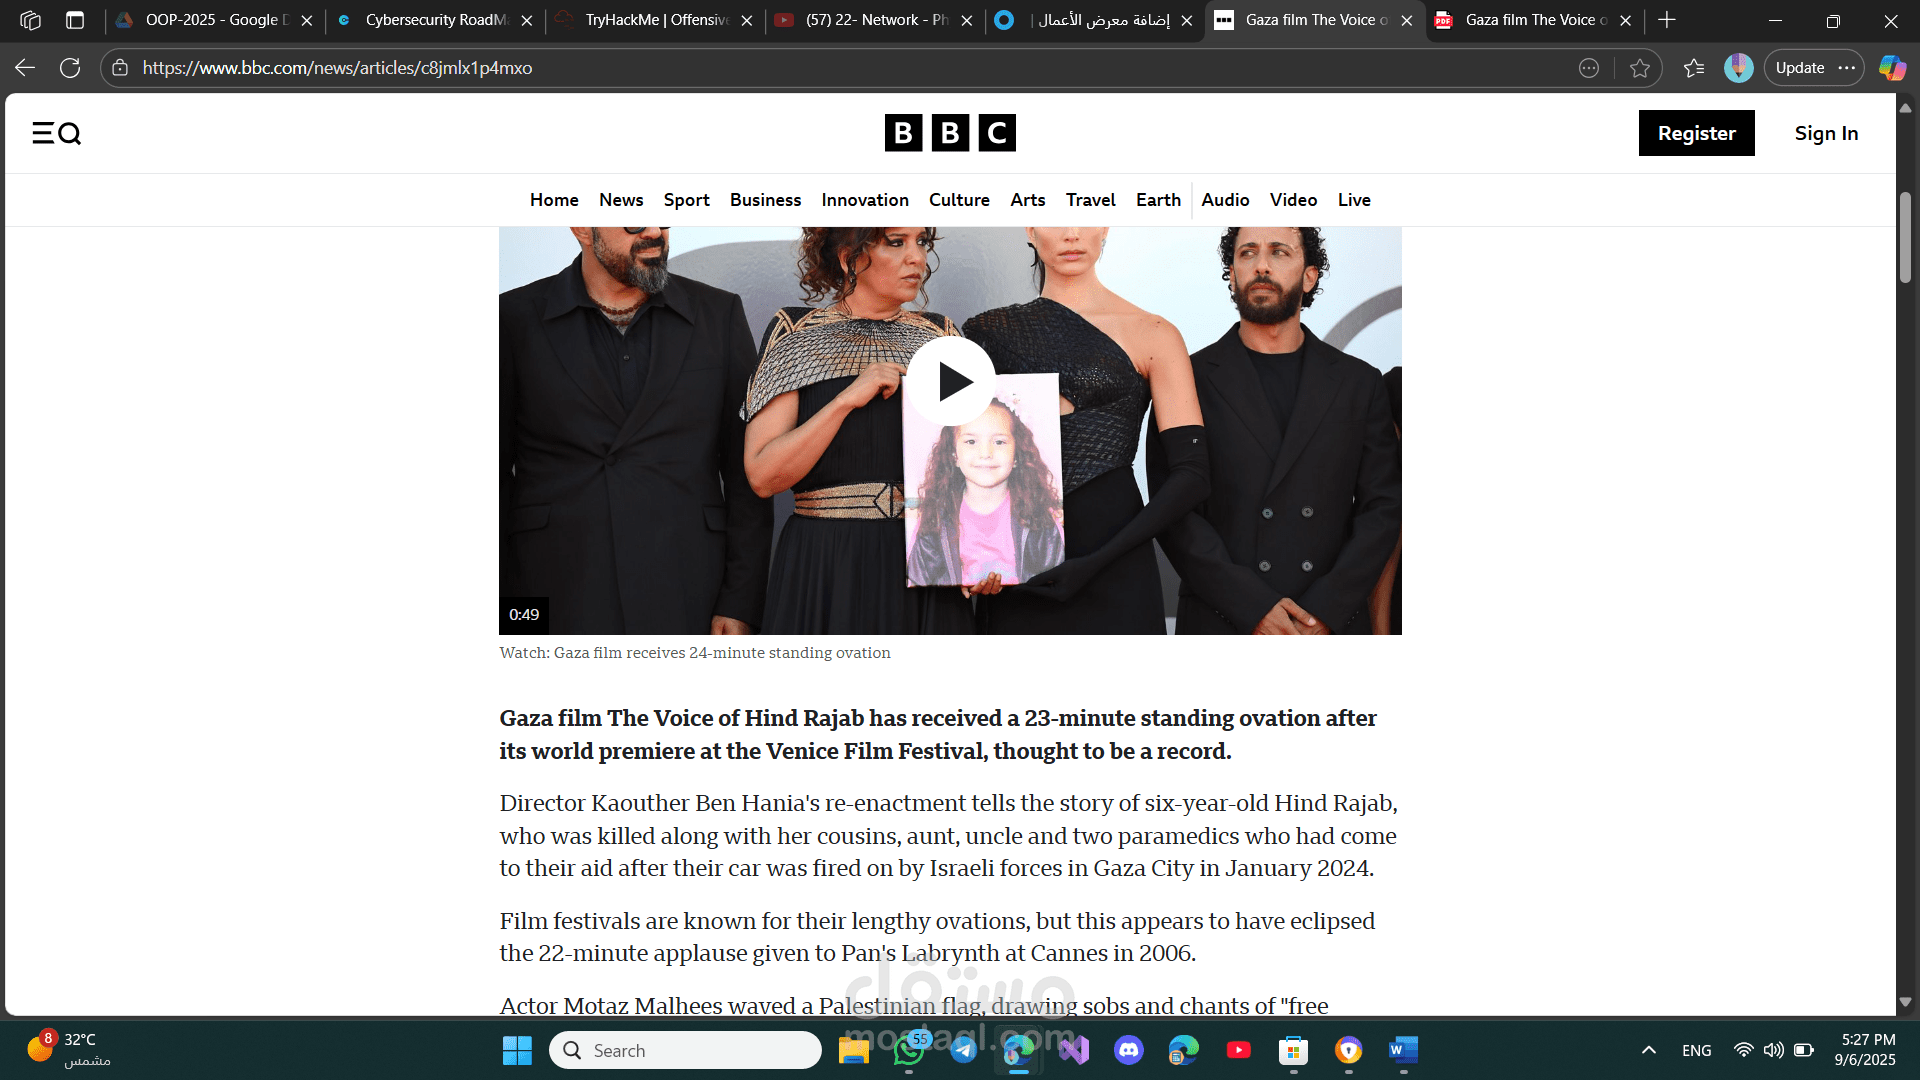Add this page to favorites with the star
The image size is (1920, 1080).
(1640, 68)
